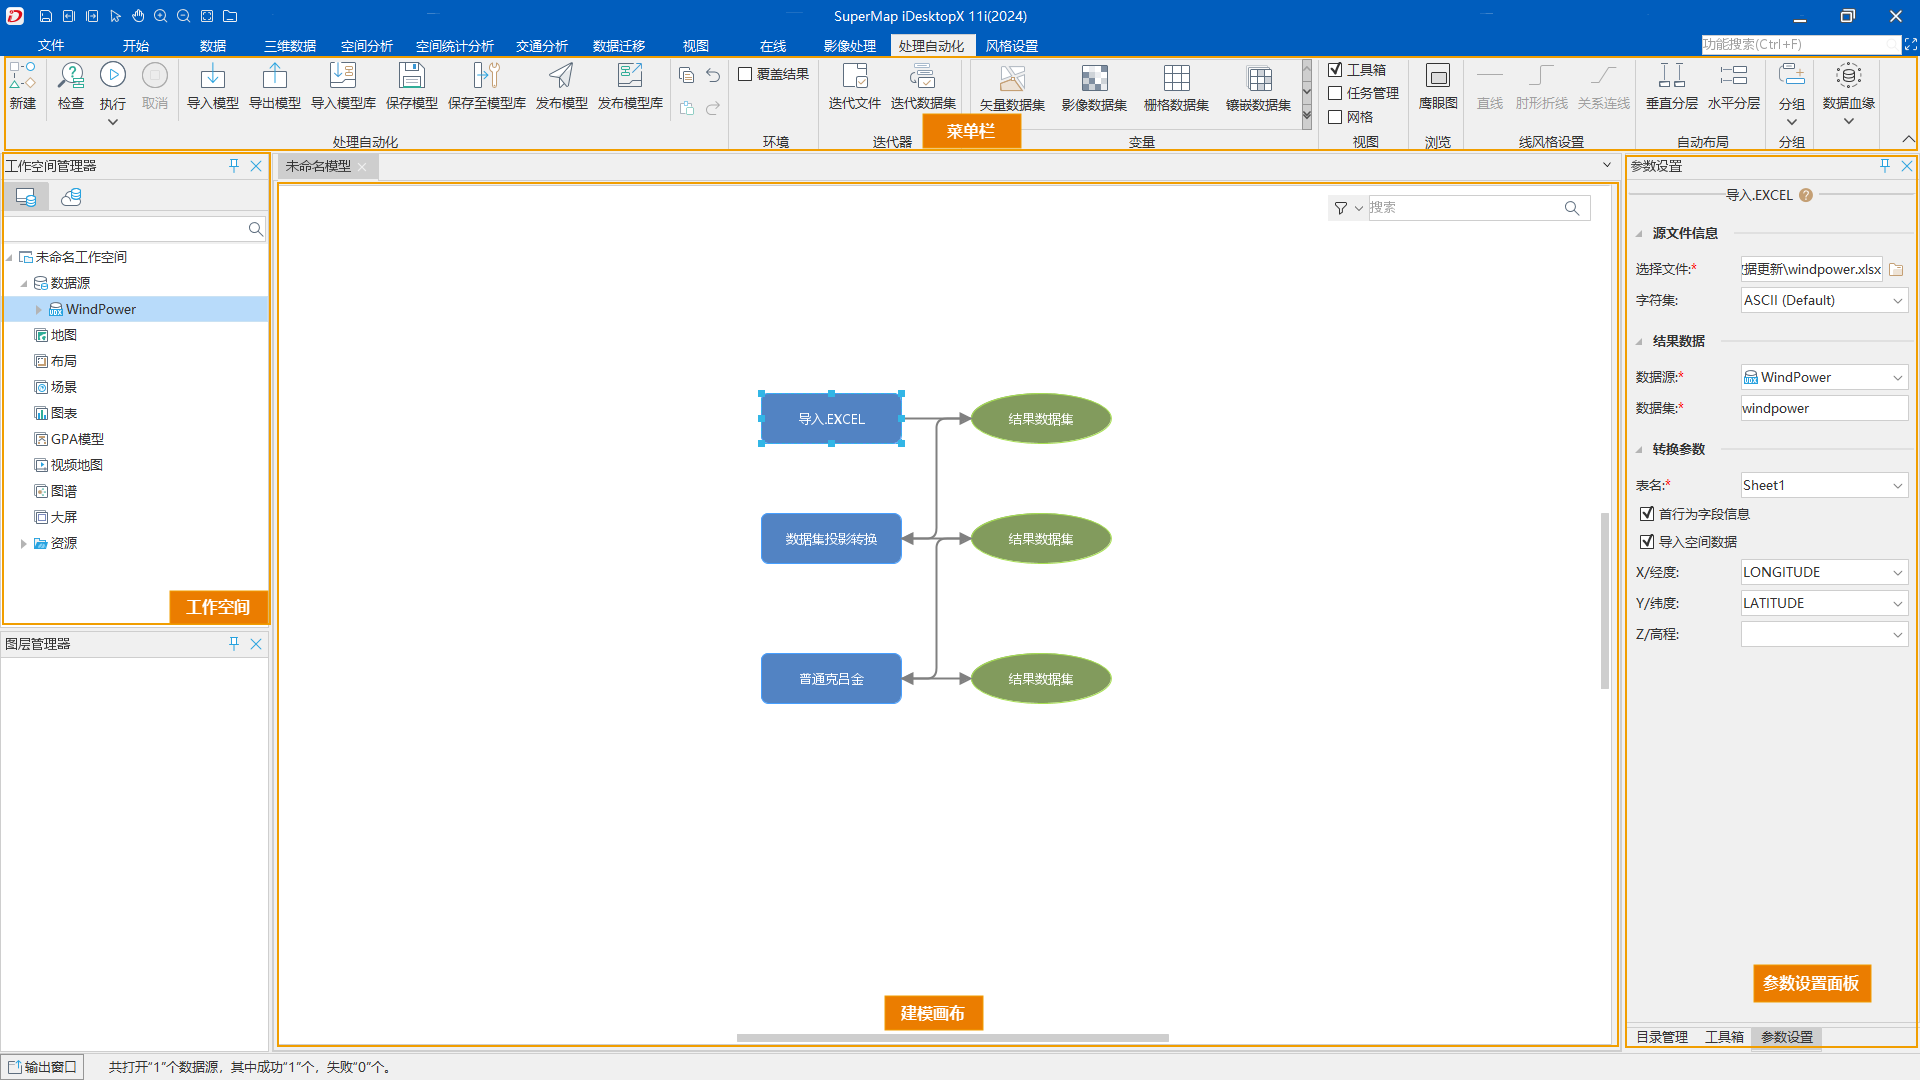Click the 发布模型 publish icon

click(x=561, y=76)
